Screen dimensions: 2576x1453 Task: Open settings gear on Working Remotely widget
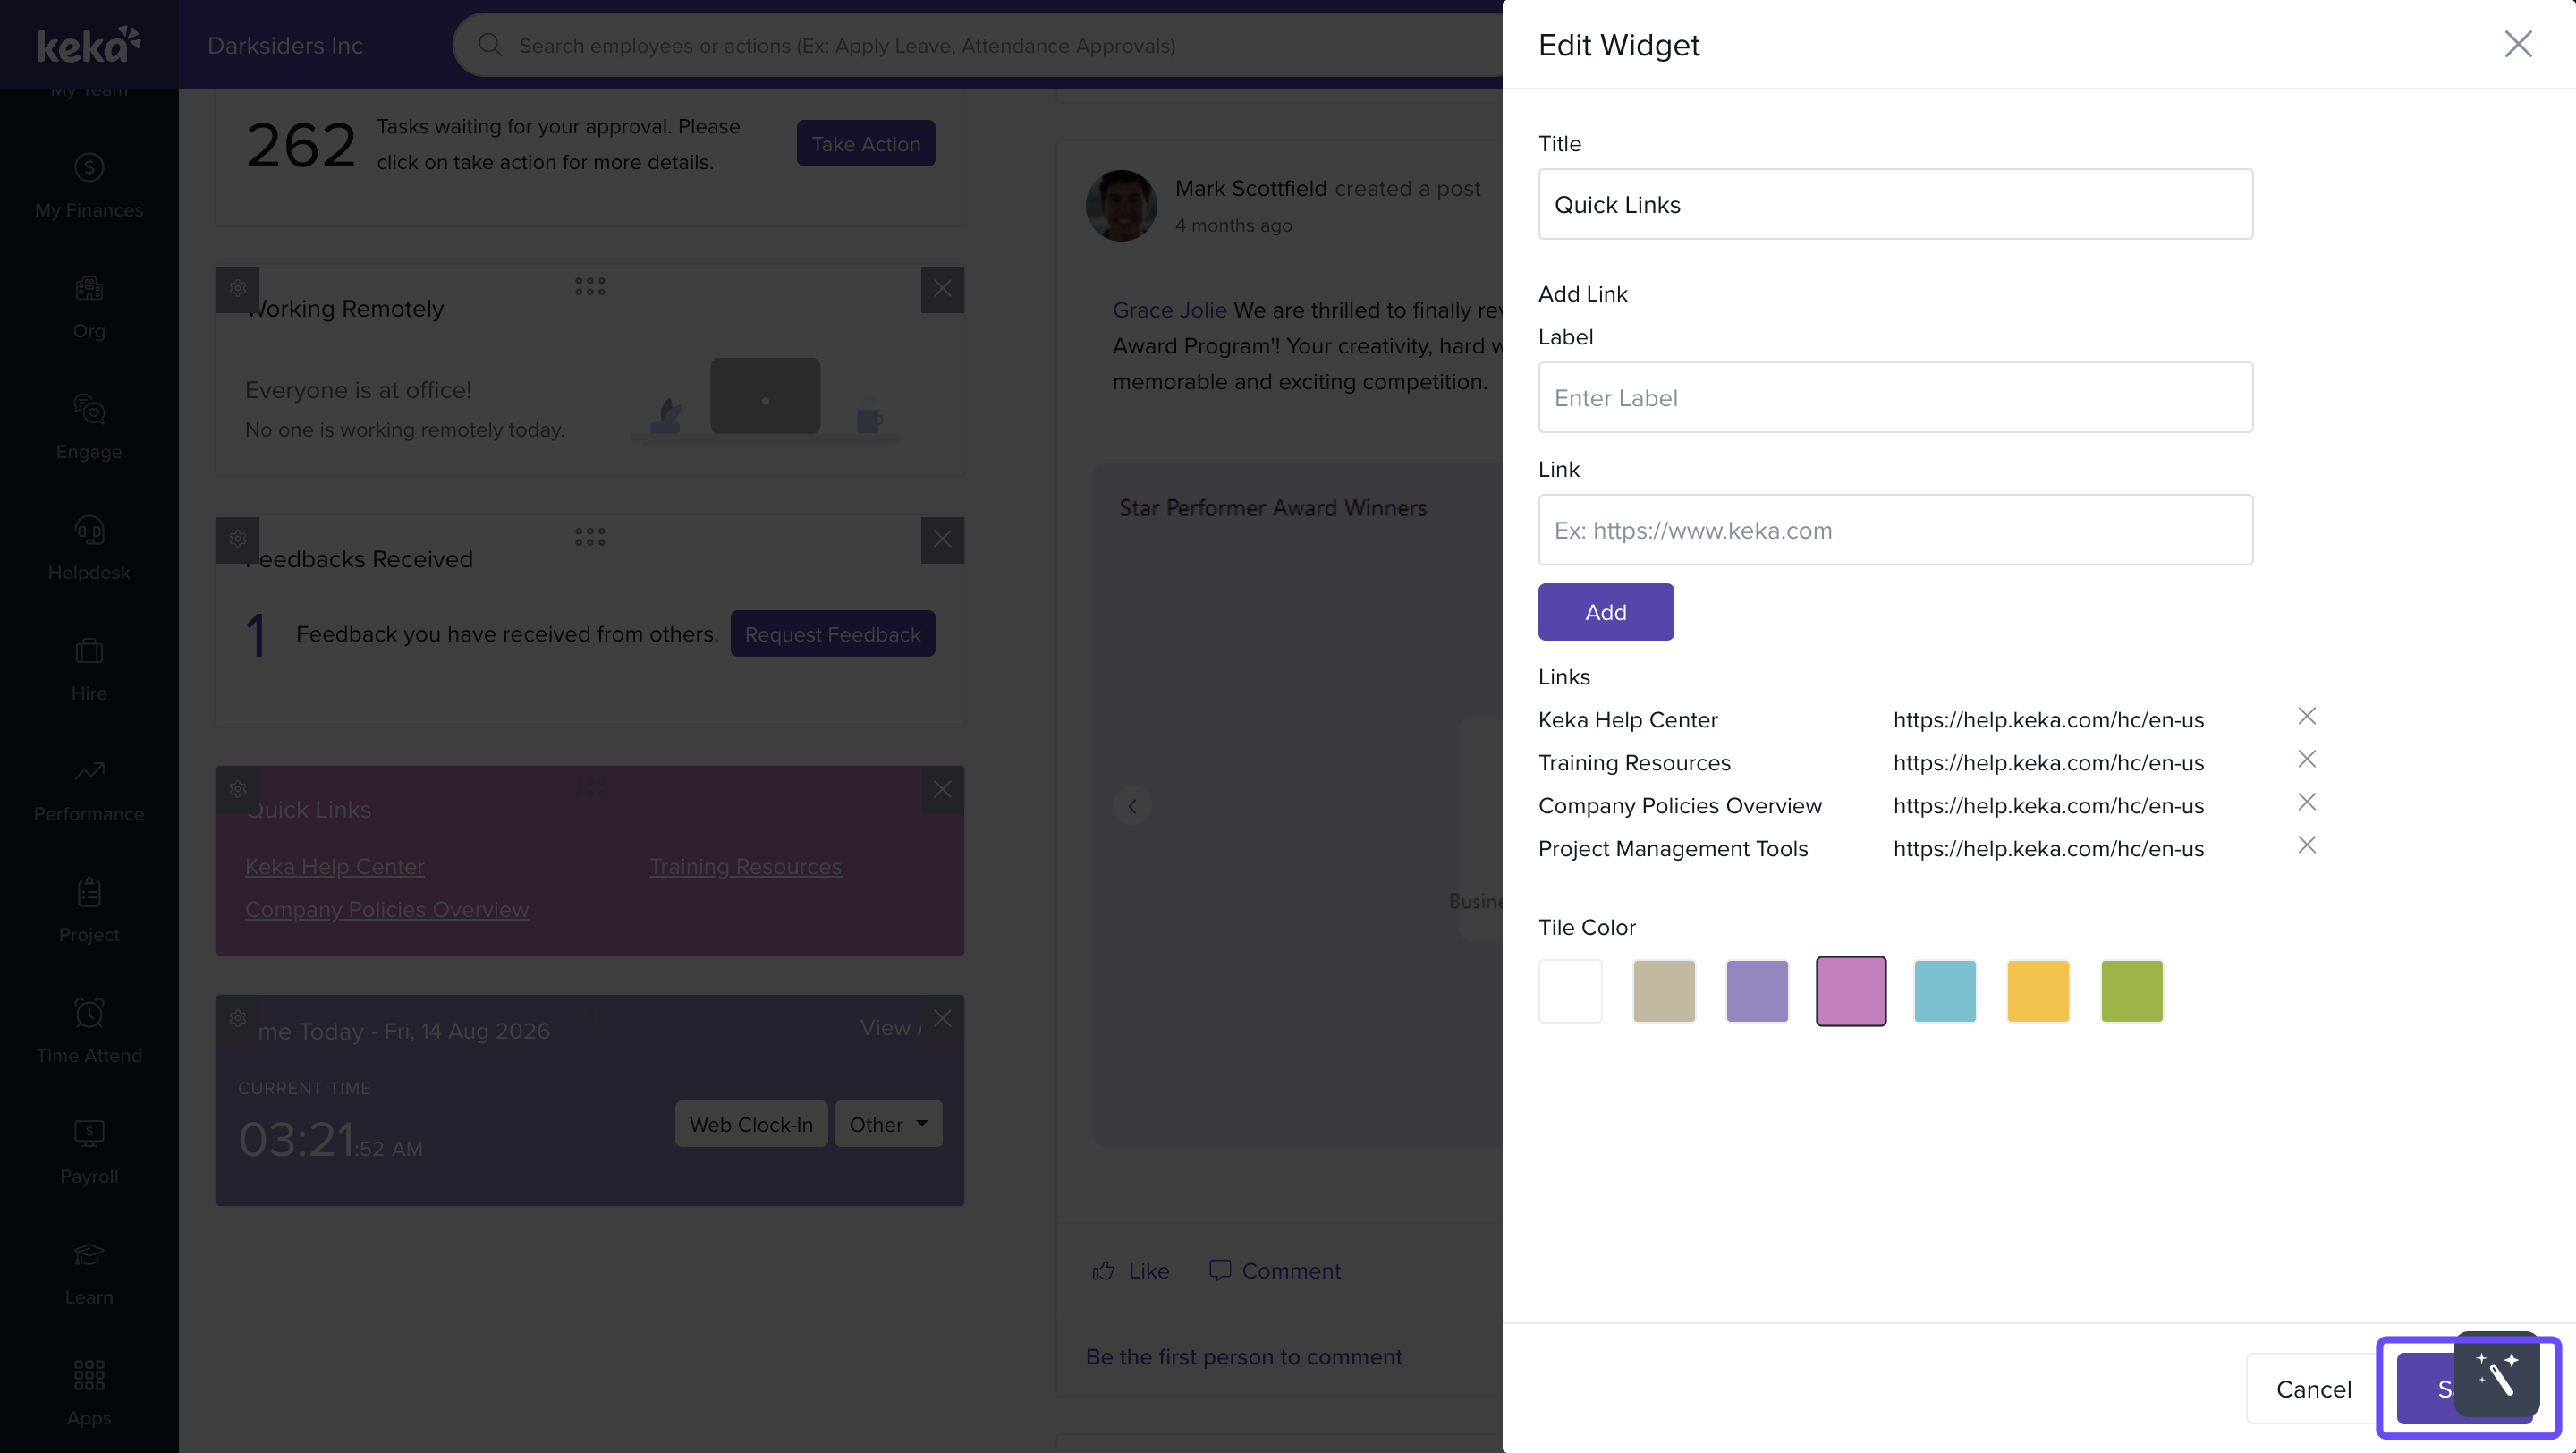[x=238, y=288]
